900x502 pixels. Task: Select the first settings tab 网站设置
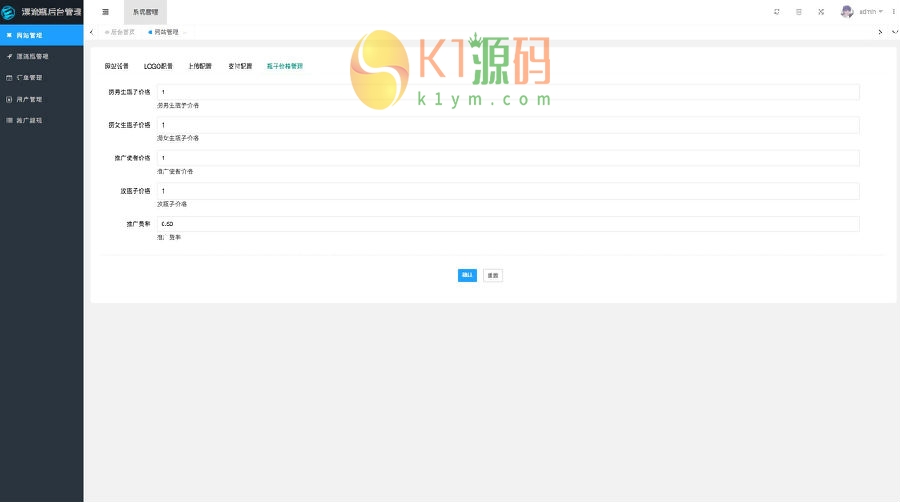click(x=117, y=66)
